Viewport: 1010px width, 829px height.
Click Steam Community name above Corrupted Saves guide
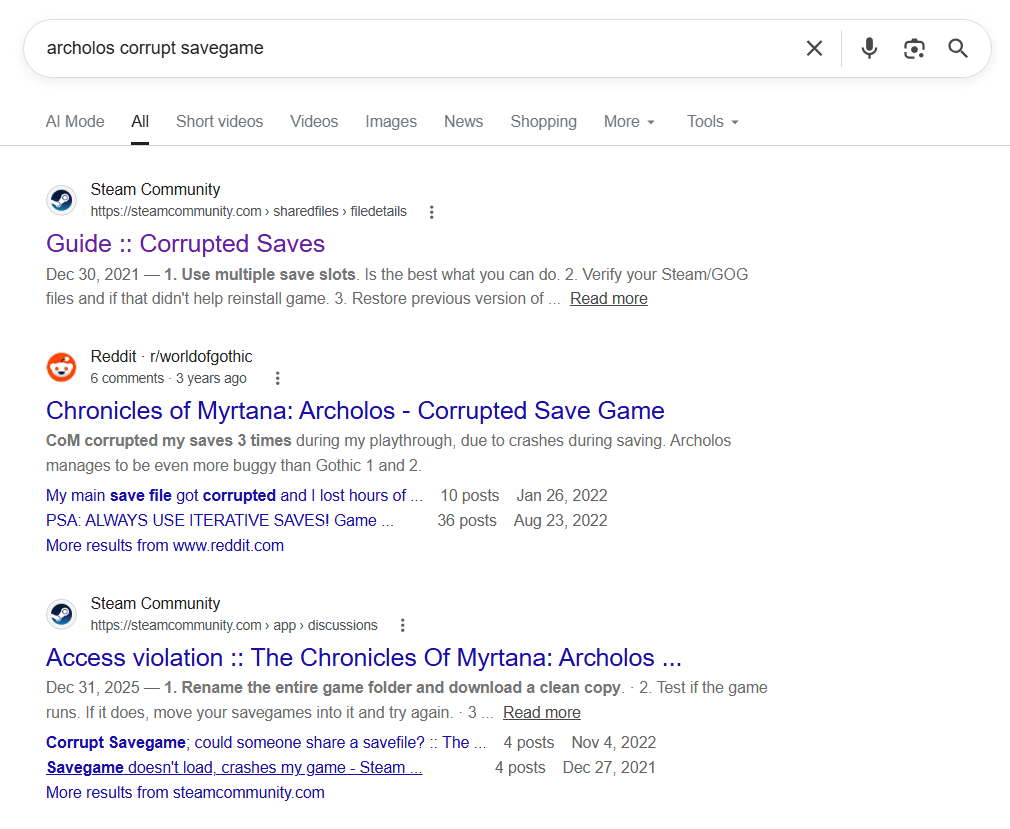click(x=155, y=189)
